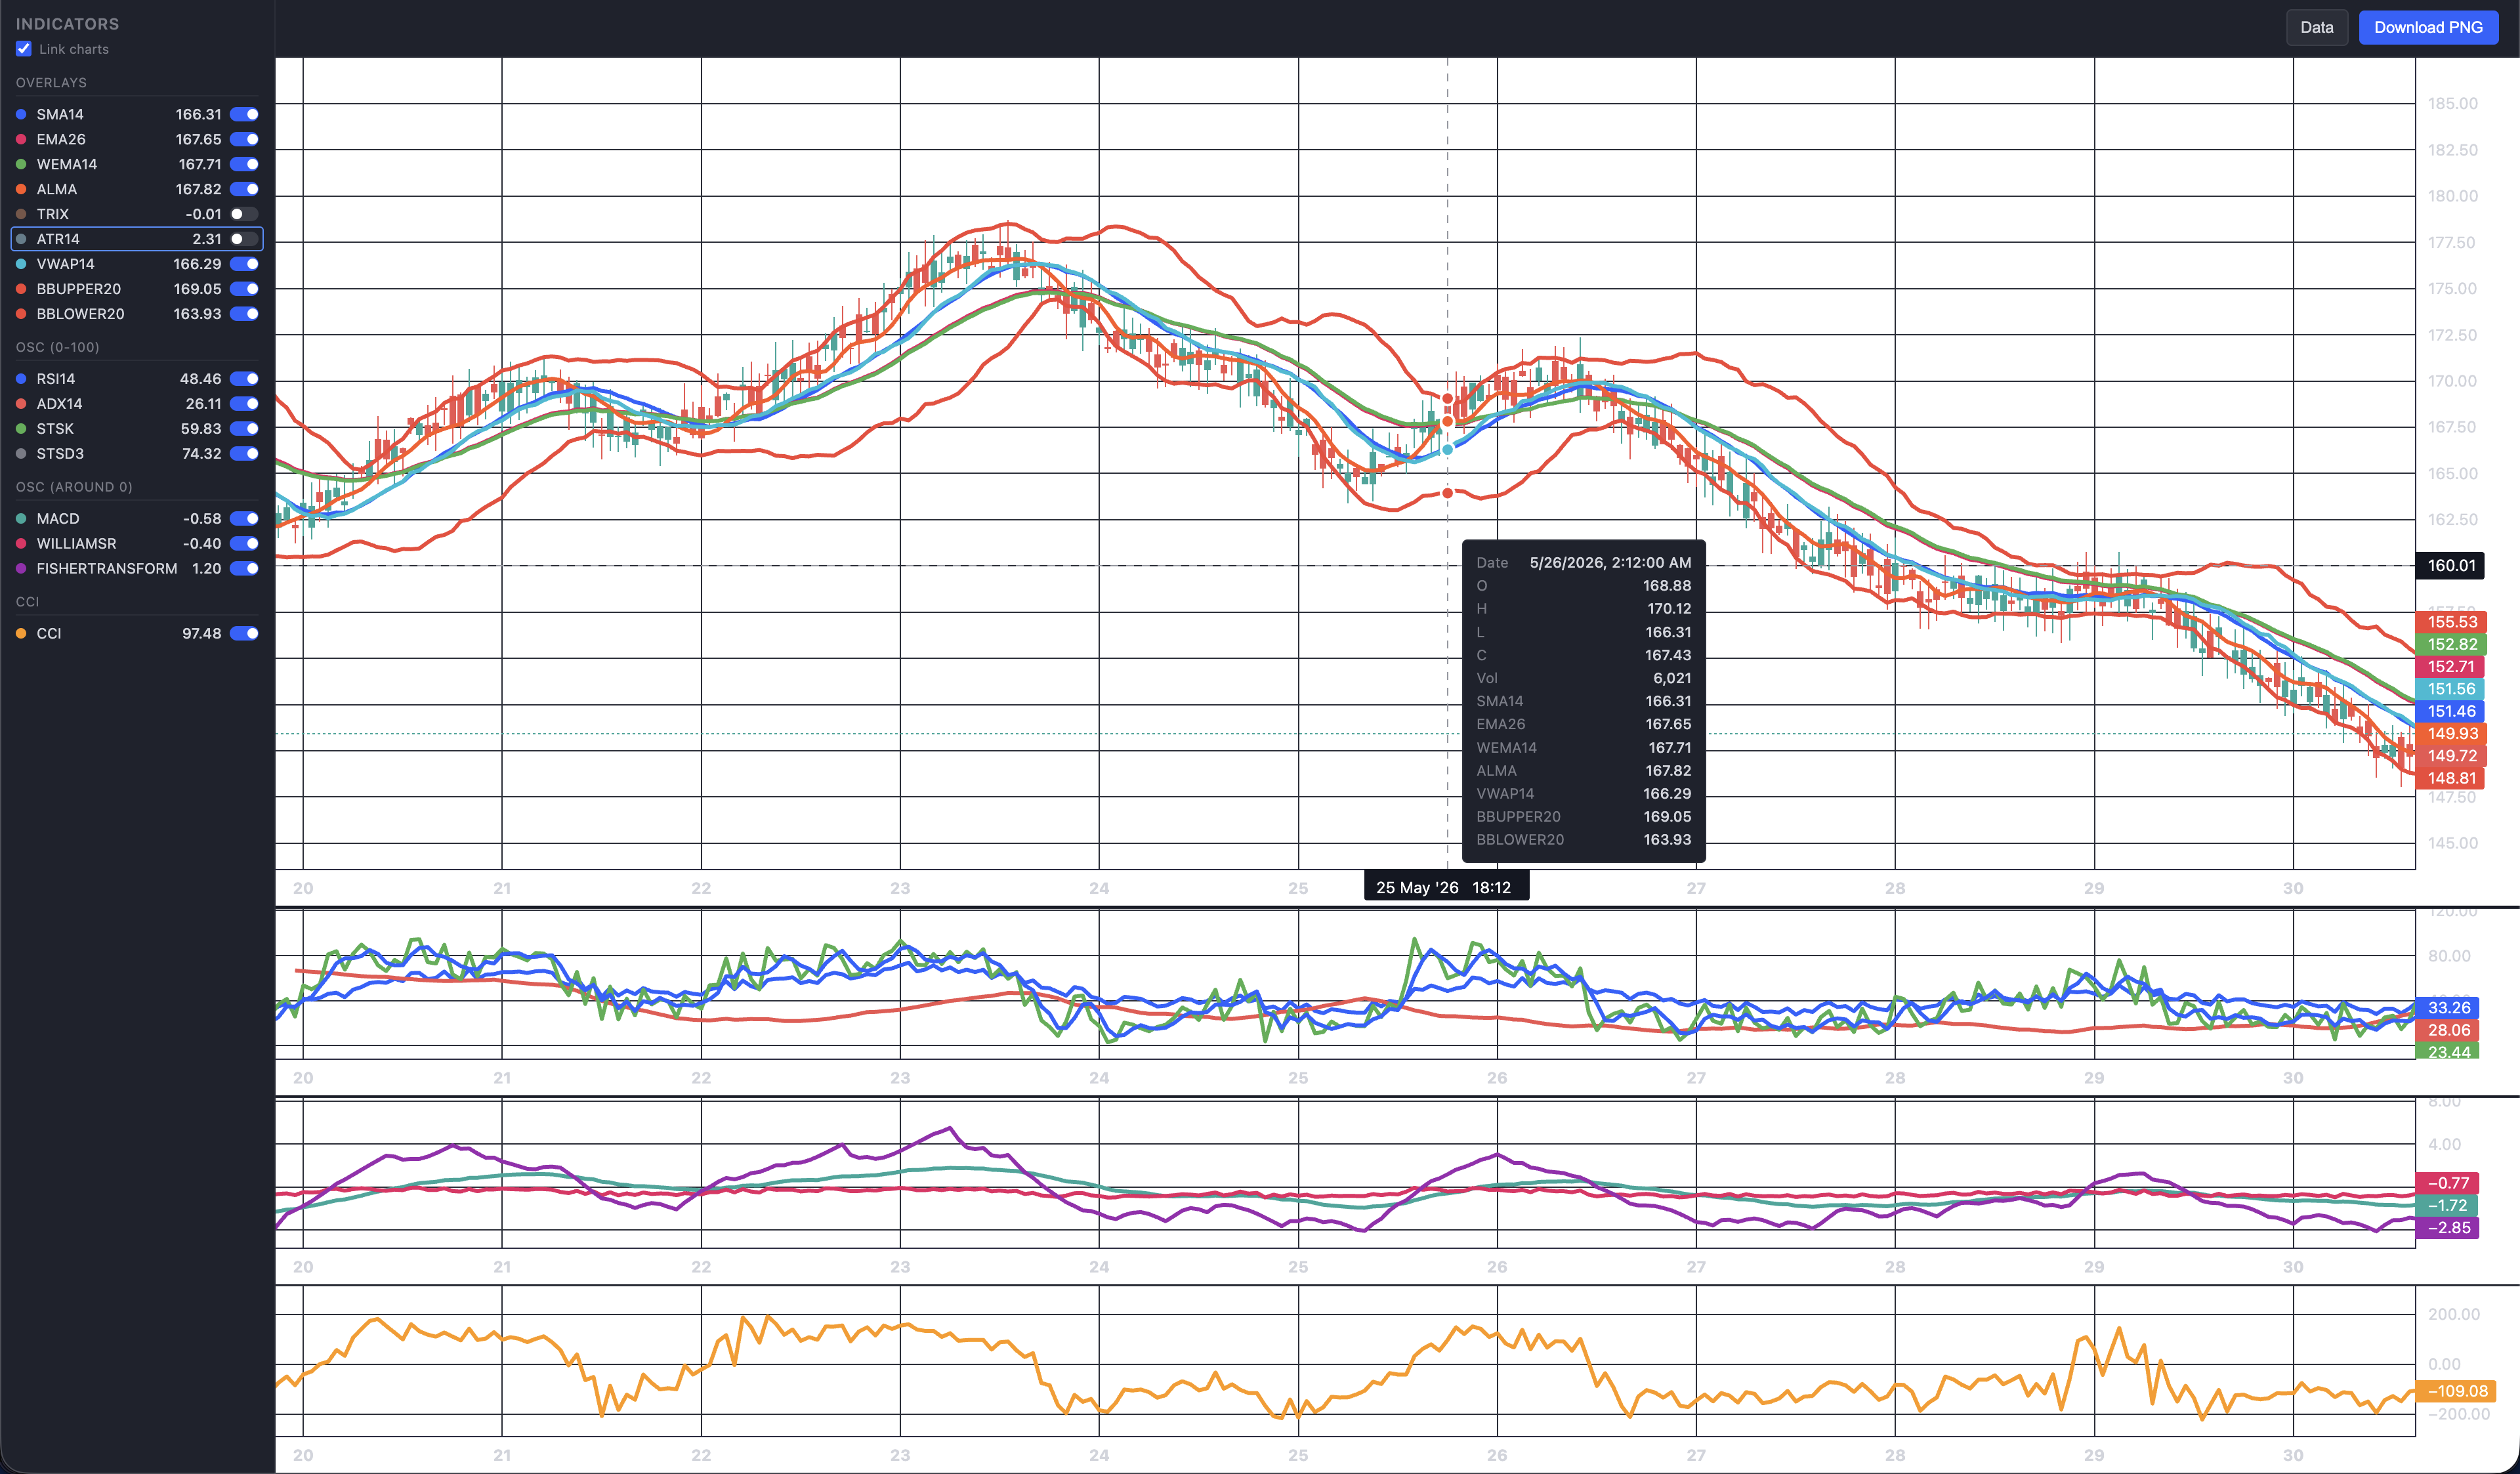This screenshot has height=1474, width=2520.
Task: Click the CCI orange color dot
Action: pyautogui.click(x=21, y=634)
